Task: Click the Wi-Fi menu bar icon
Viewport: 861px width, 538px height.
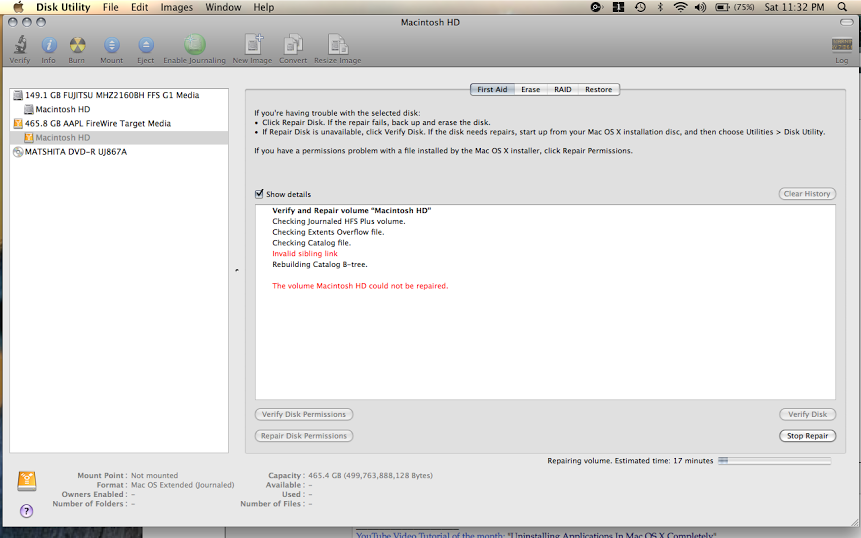Action: (680, 7)
